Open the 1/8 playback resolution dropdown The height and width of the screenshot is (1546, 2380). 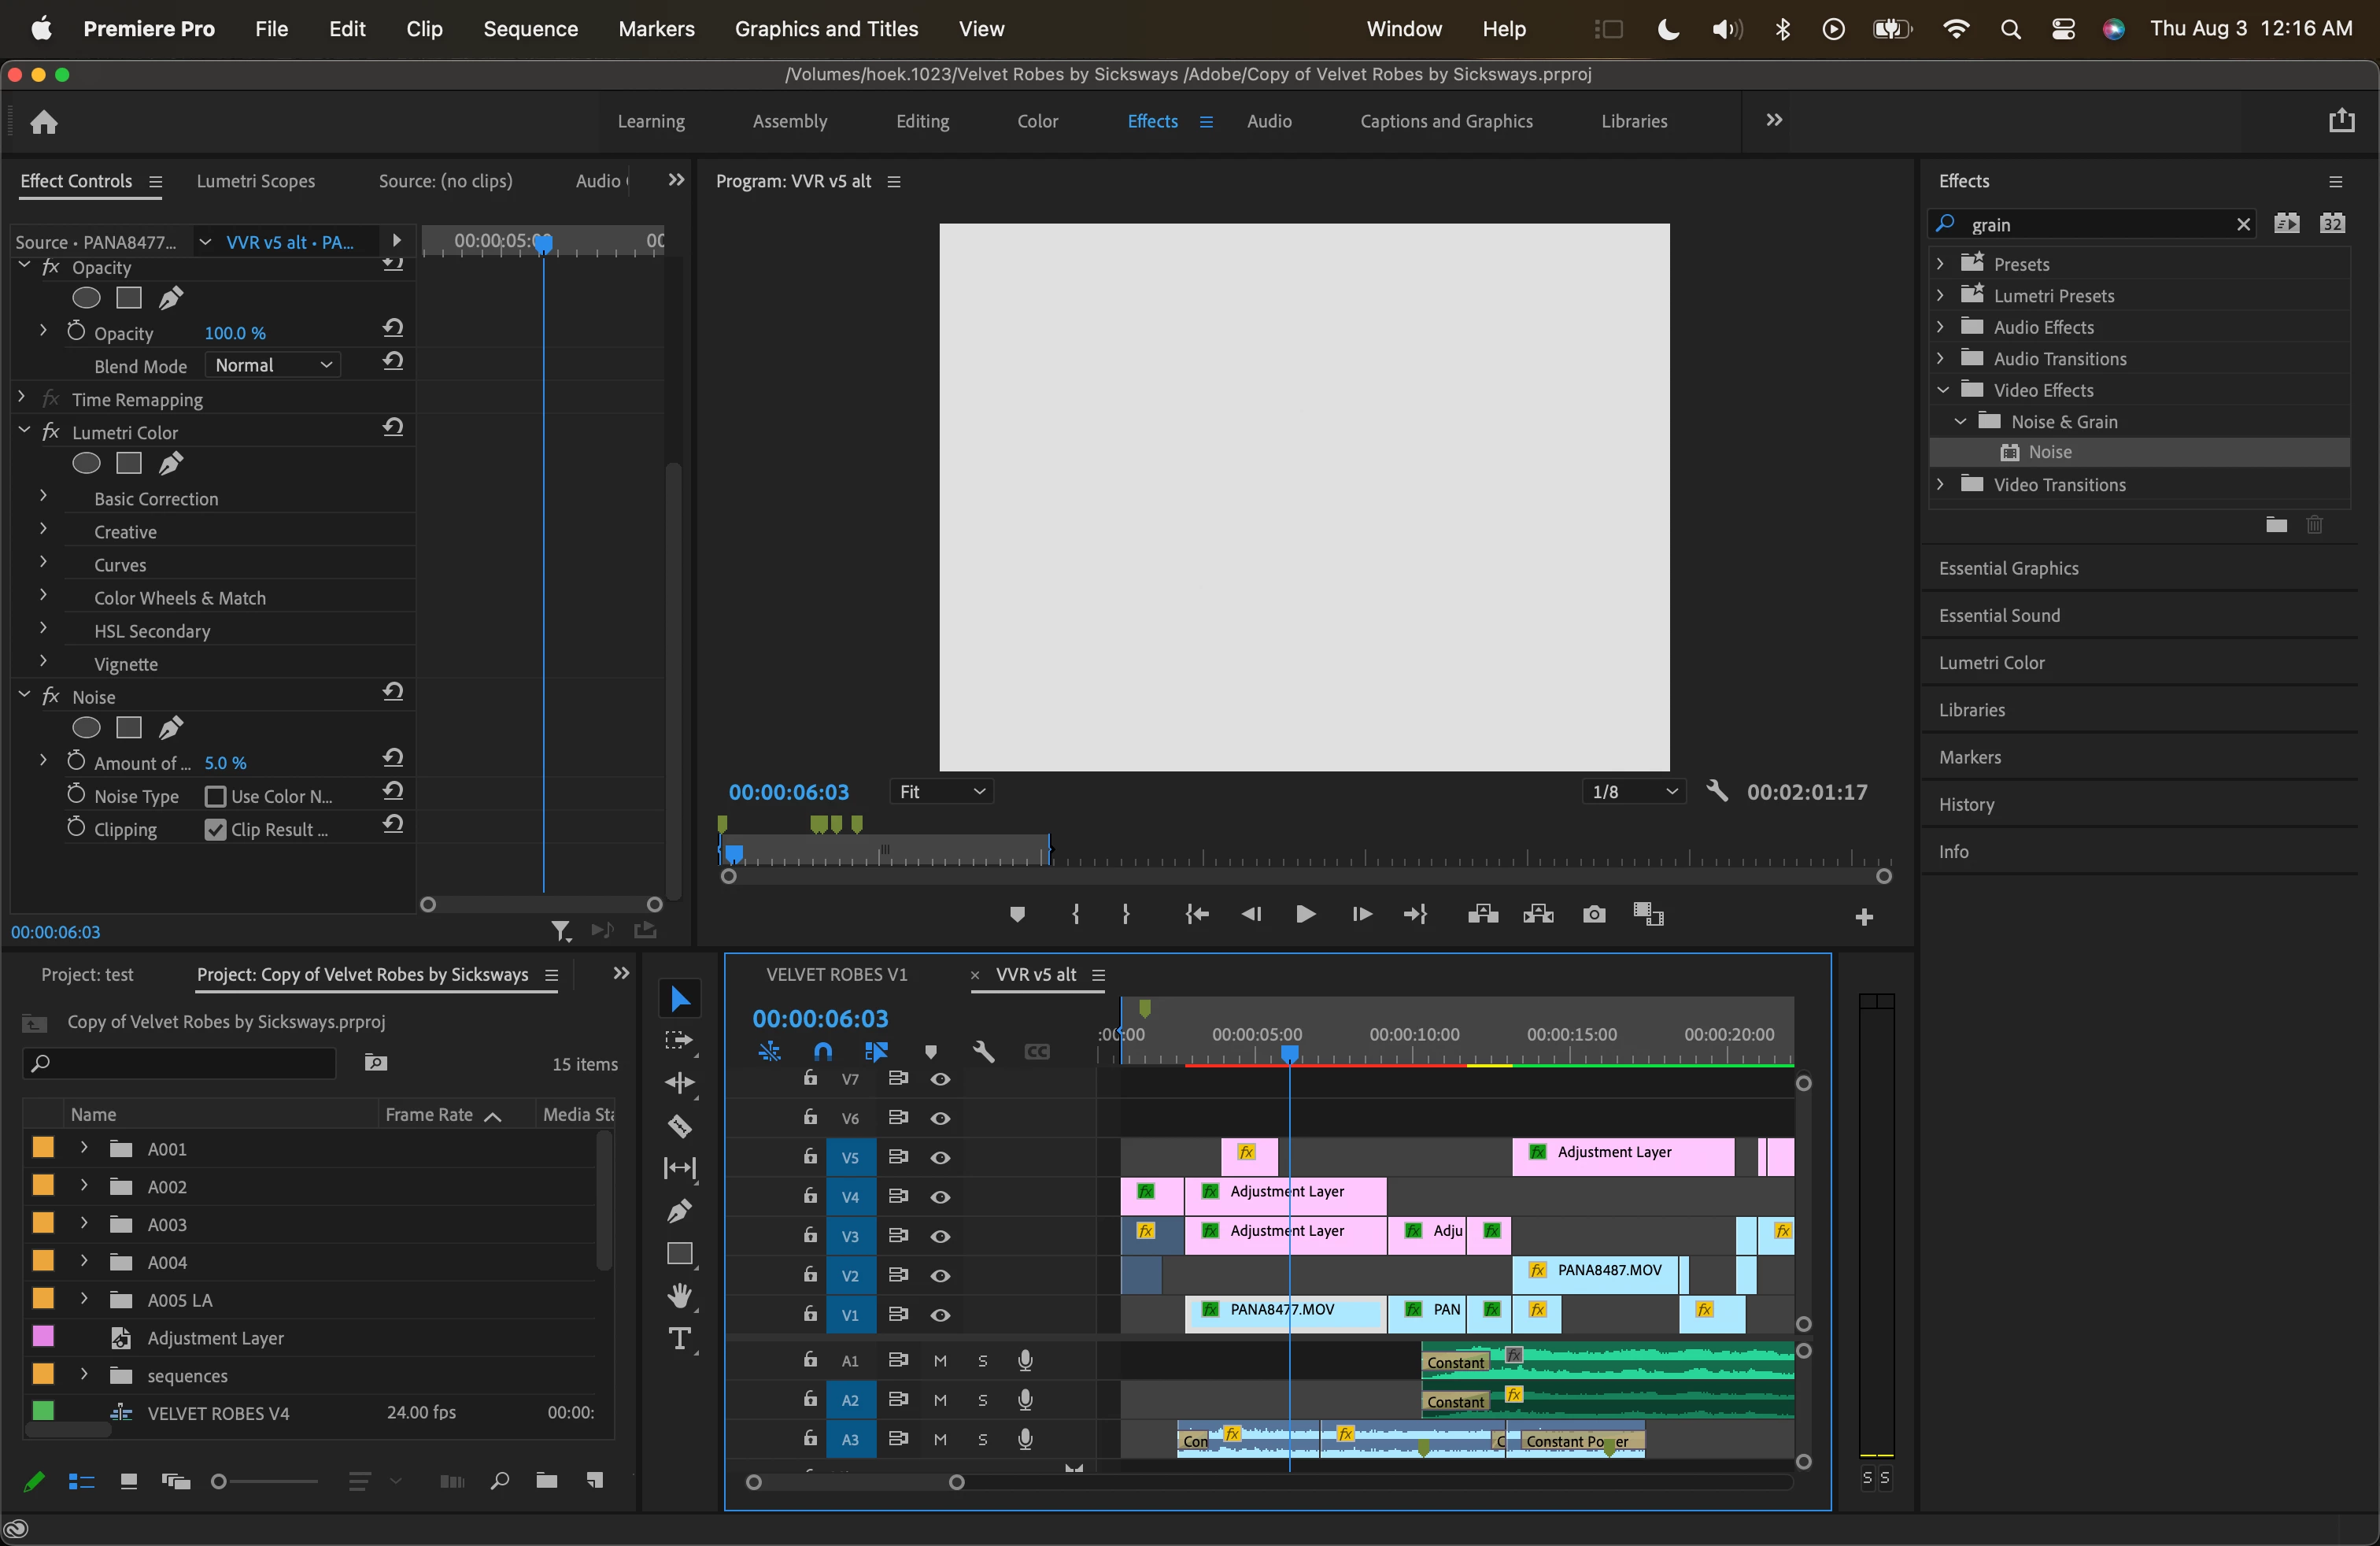[x=1635, y=791]
